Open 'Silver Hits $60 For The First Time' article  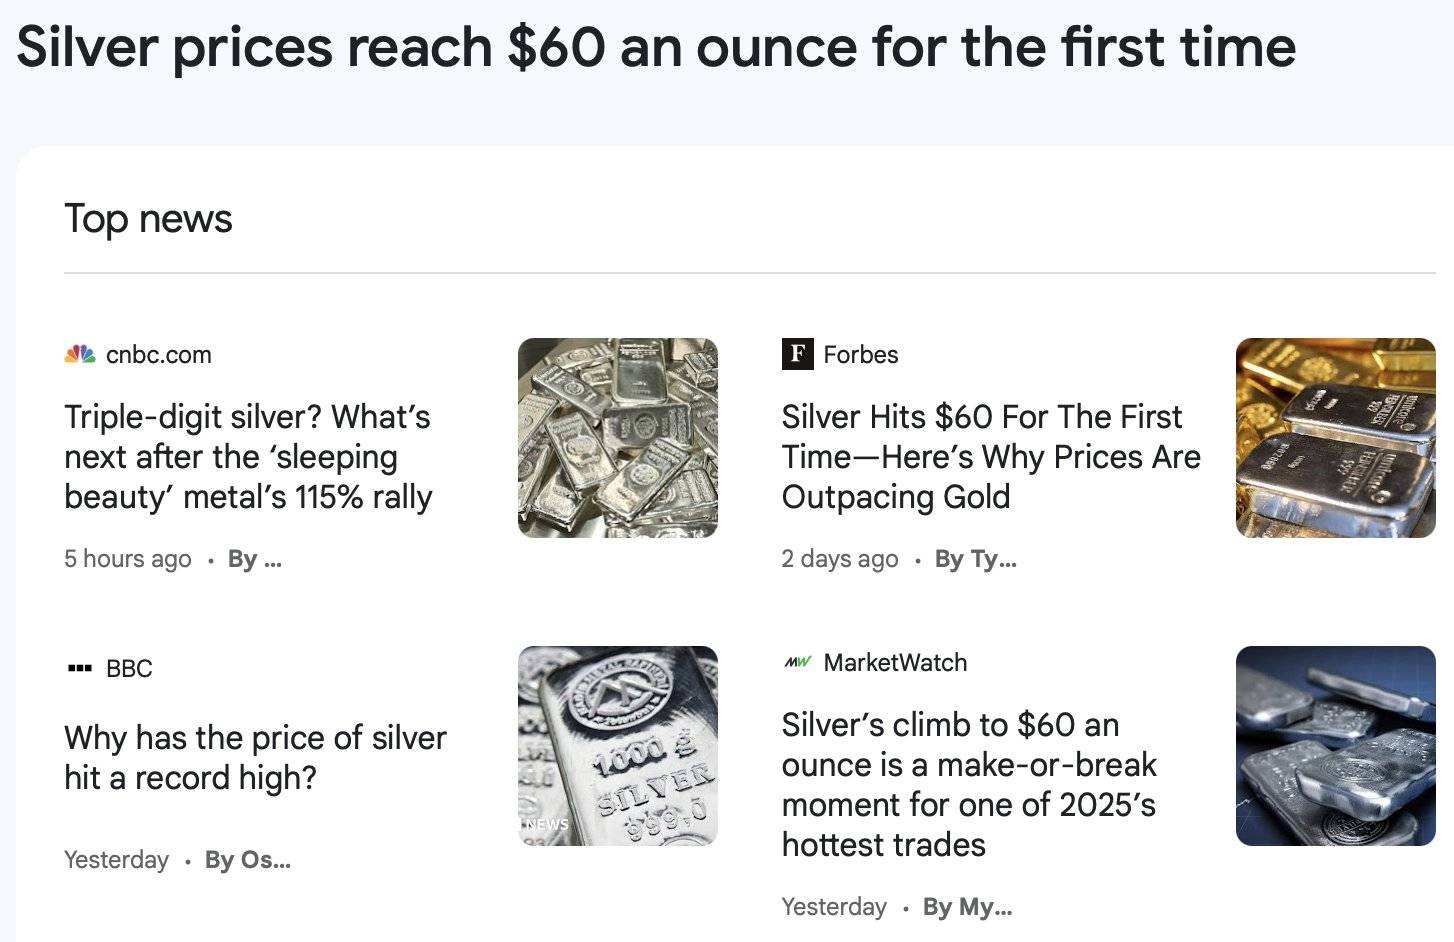click(990, 456)
